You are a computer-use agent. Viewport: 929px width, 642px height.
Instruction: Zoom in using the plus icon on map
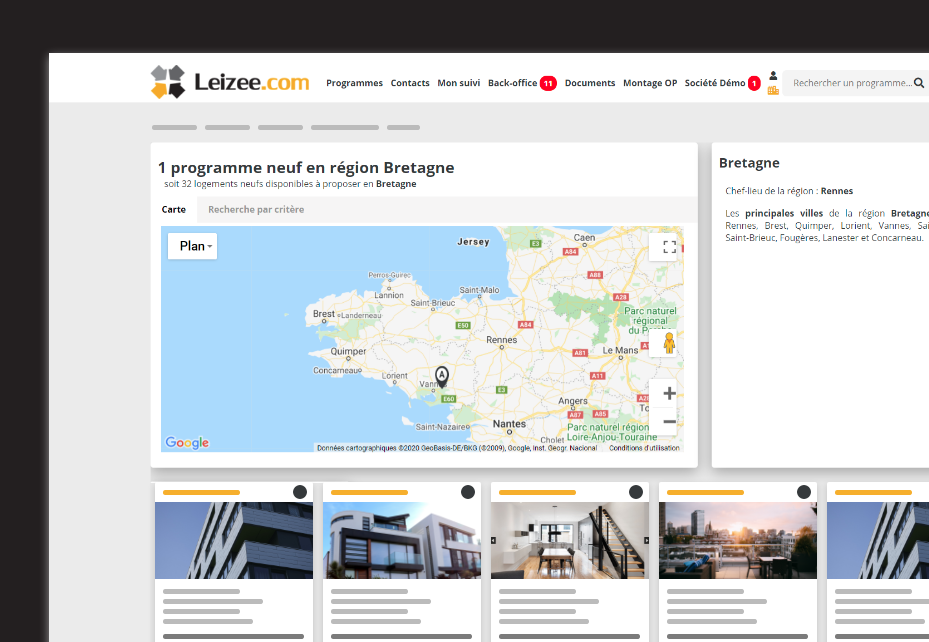(668, 393)
